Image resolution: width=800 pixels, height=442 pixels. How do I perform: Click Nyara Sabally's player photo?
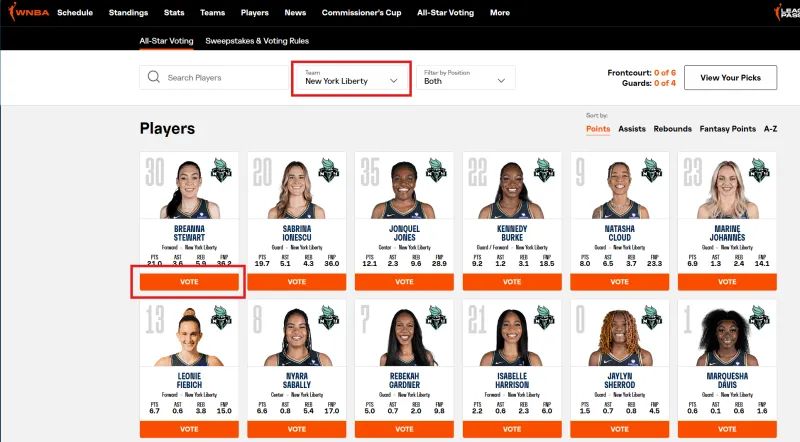point(297,337)
